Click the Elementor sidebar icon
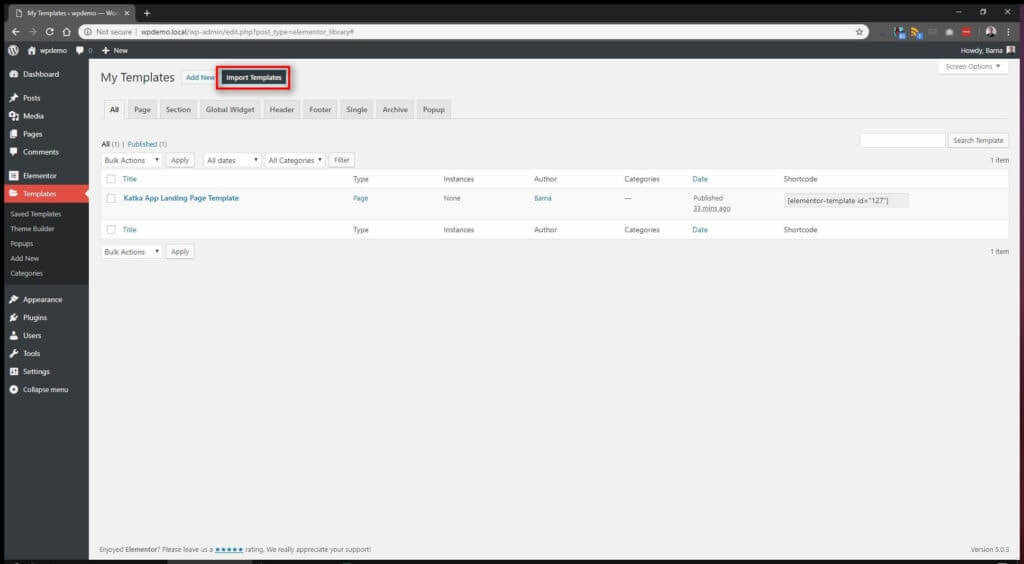Viewport: 1024px width, 564px height. 13,176
